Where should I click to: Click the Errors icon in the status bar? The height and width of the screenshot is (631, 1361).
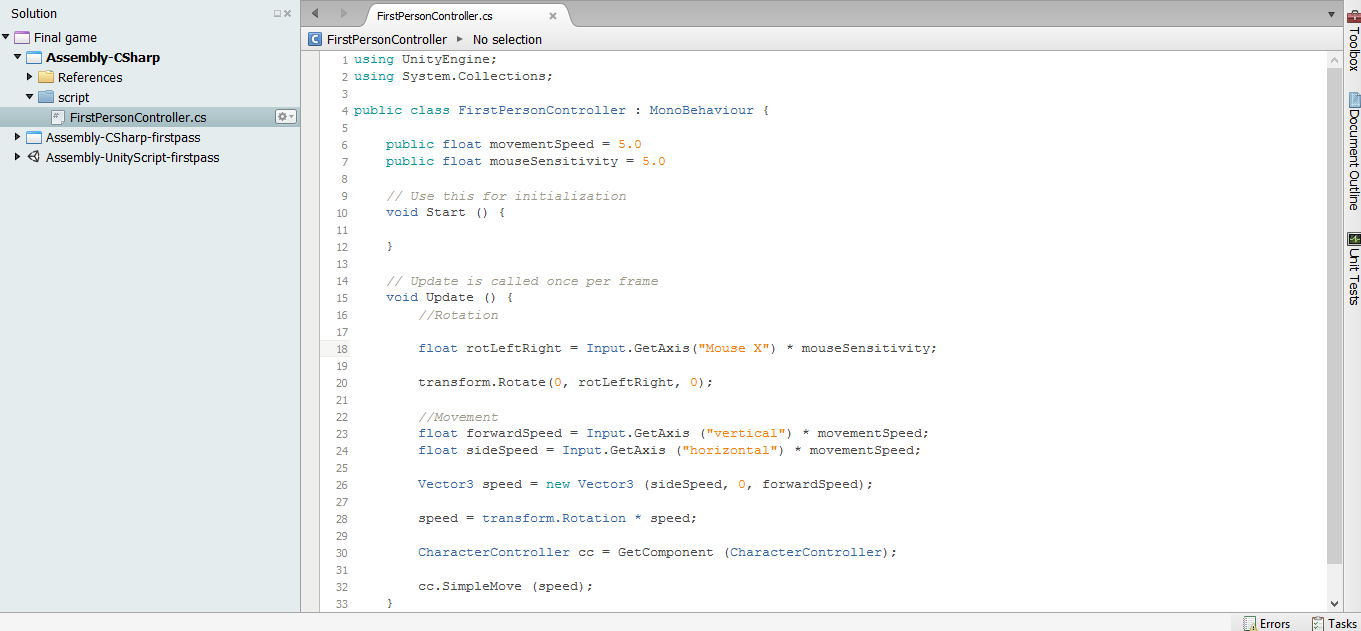1249,623
